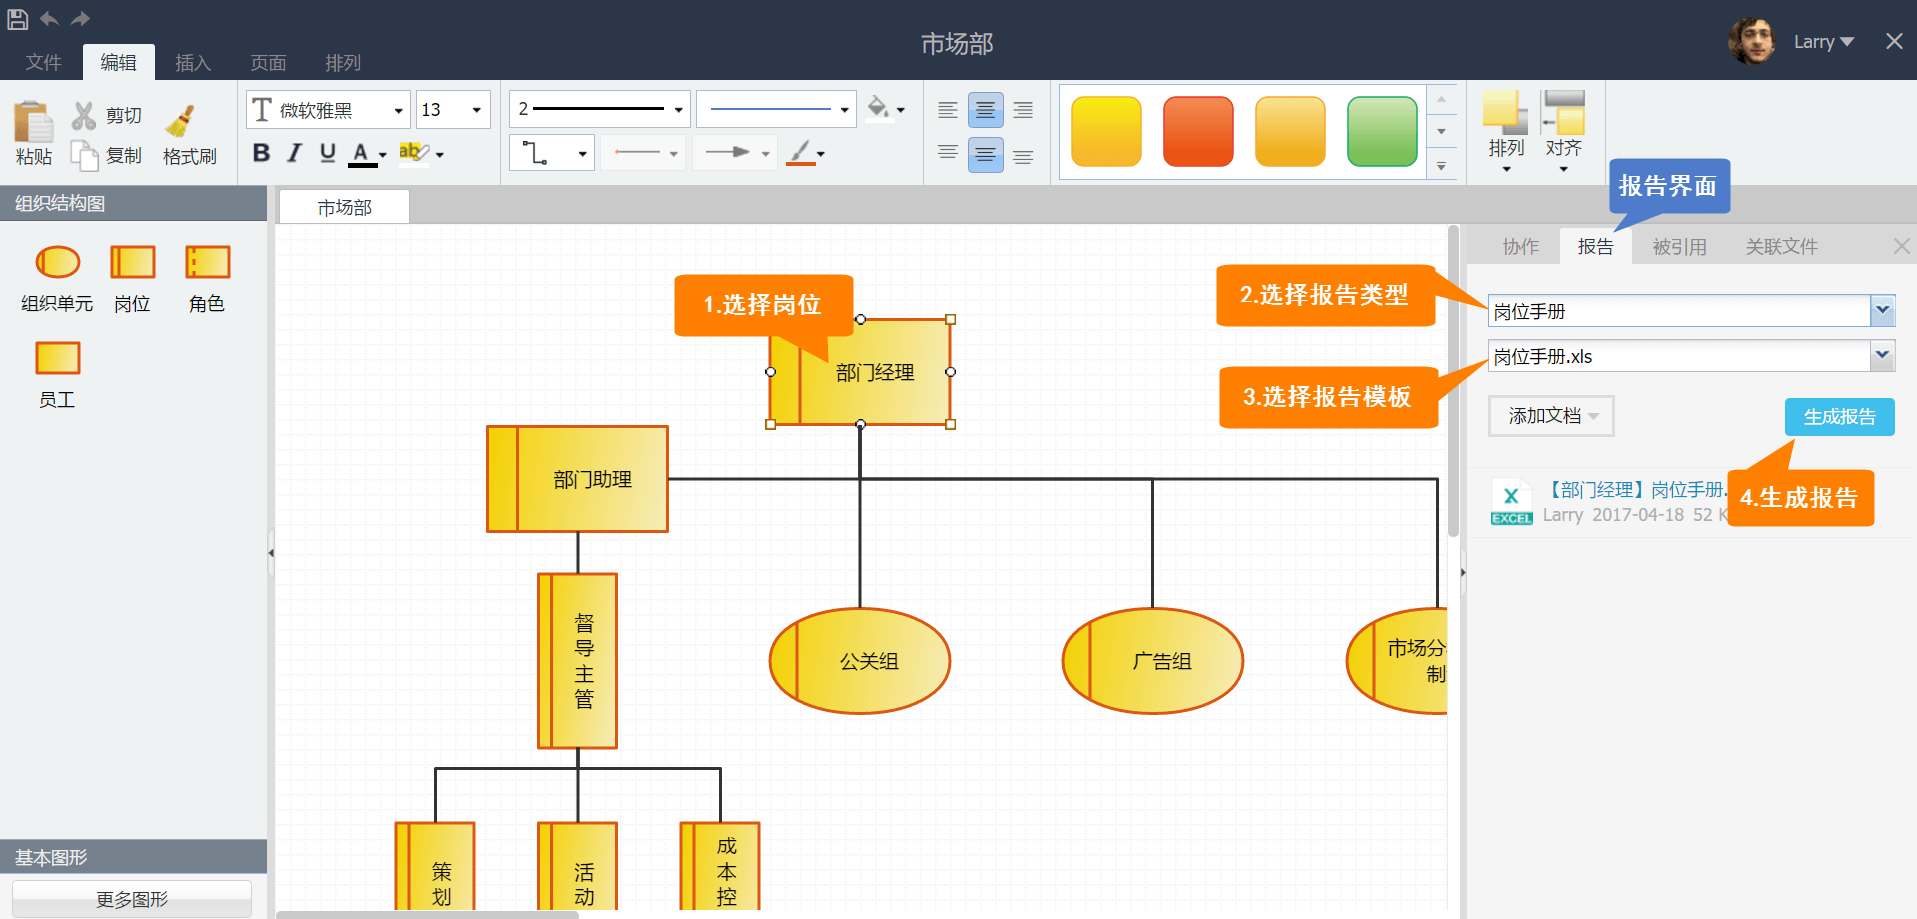Click the 生成报告 button

click(1839, 417)
